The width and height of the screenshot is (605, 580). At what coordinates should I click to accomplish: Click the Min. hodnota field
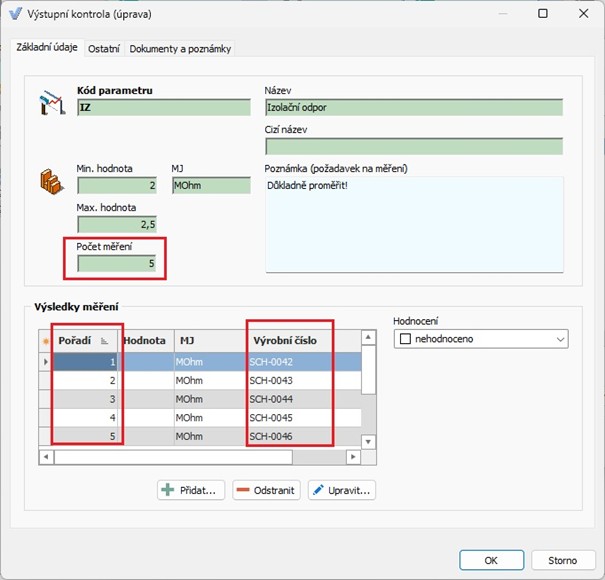[117, 185]
